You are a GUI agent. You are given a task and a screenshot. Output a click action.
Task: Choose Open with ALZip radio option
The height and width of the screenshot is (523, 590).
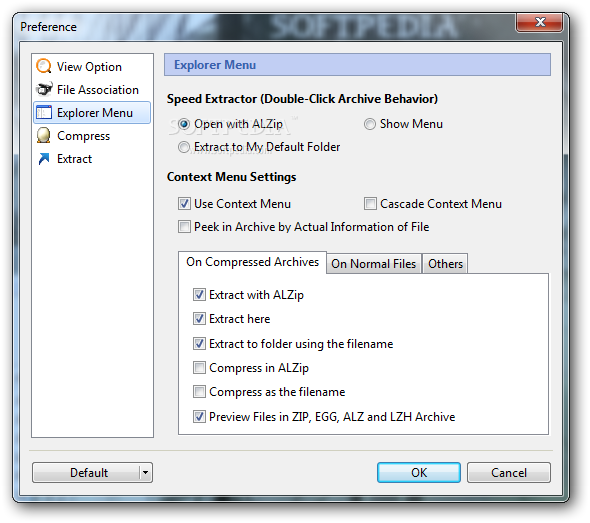[184, 124]
